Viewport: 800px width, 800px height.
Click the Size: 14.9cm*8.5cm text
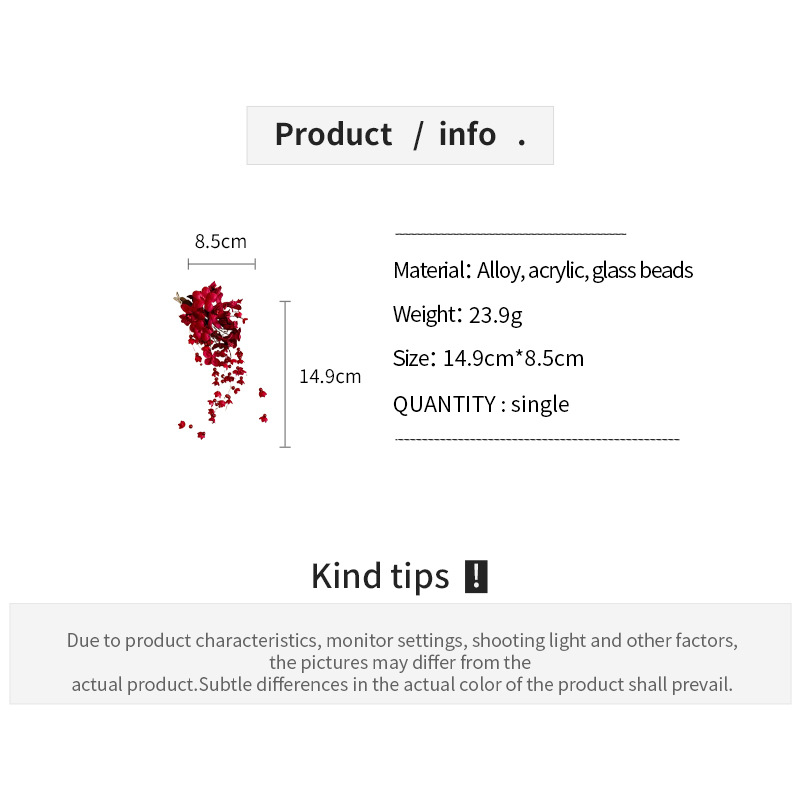tap(488, 358)
